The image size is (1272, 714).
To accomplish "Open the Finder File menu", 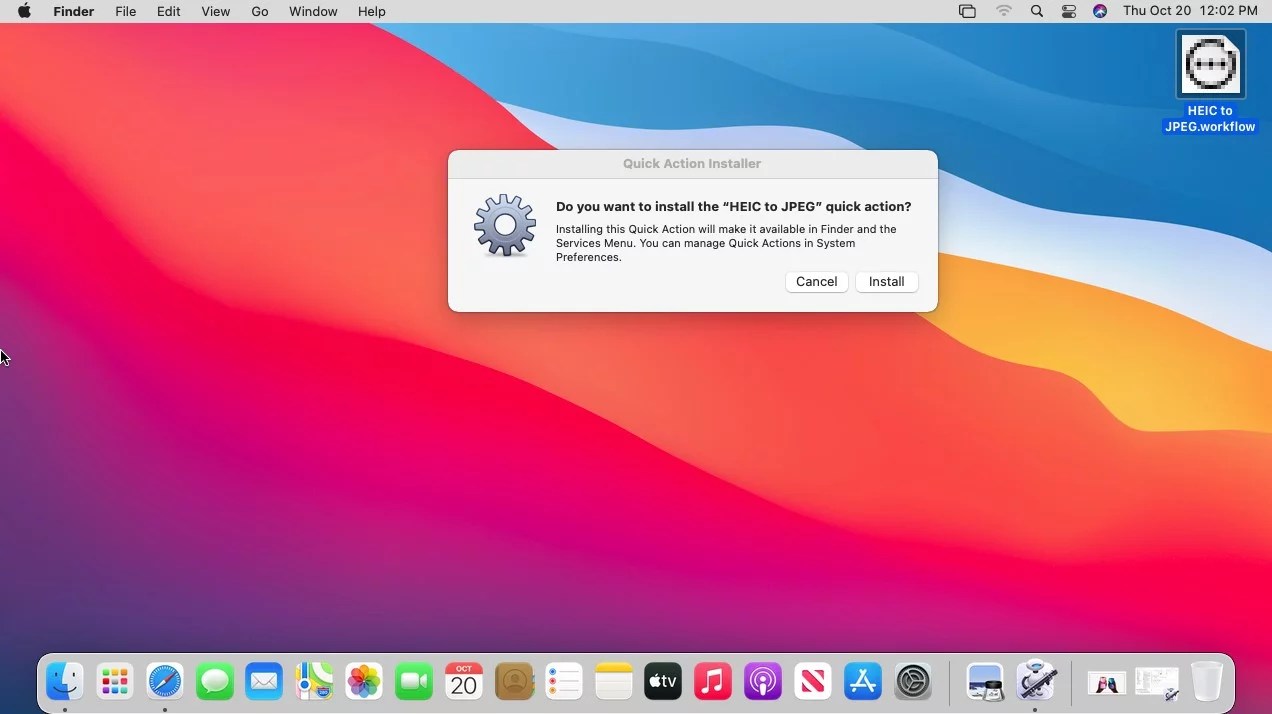I will point(125,11).
